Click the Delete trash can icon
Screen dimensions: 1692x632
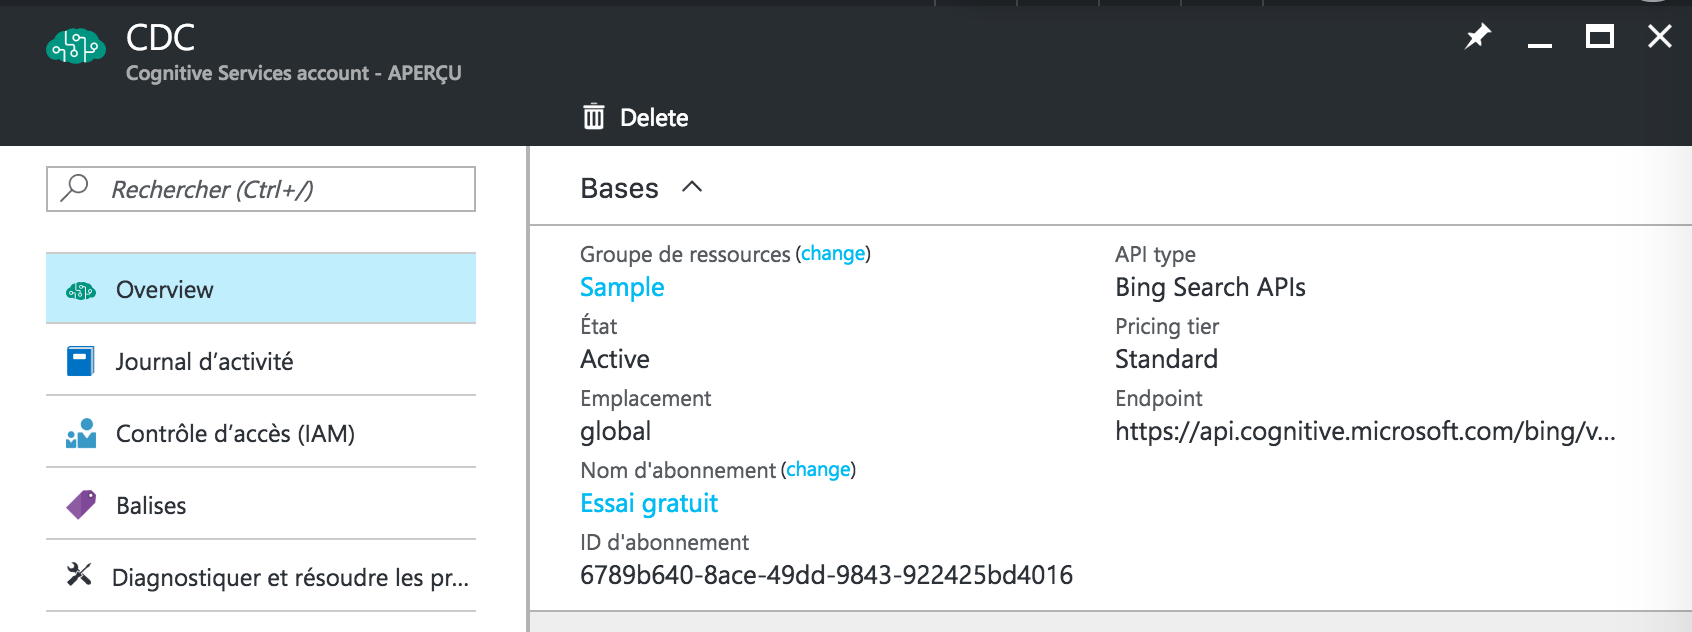(x=594, y=117)
